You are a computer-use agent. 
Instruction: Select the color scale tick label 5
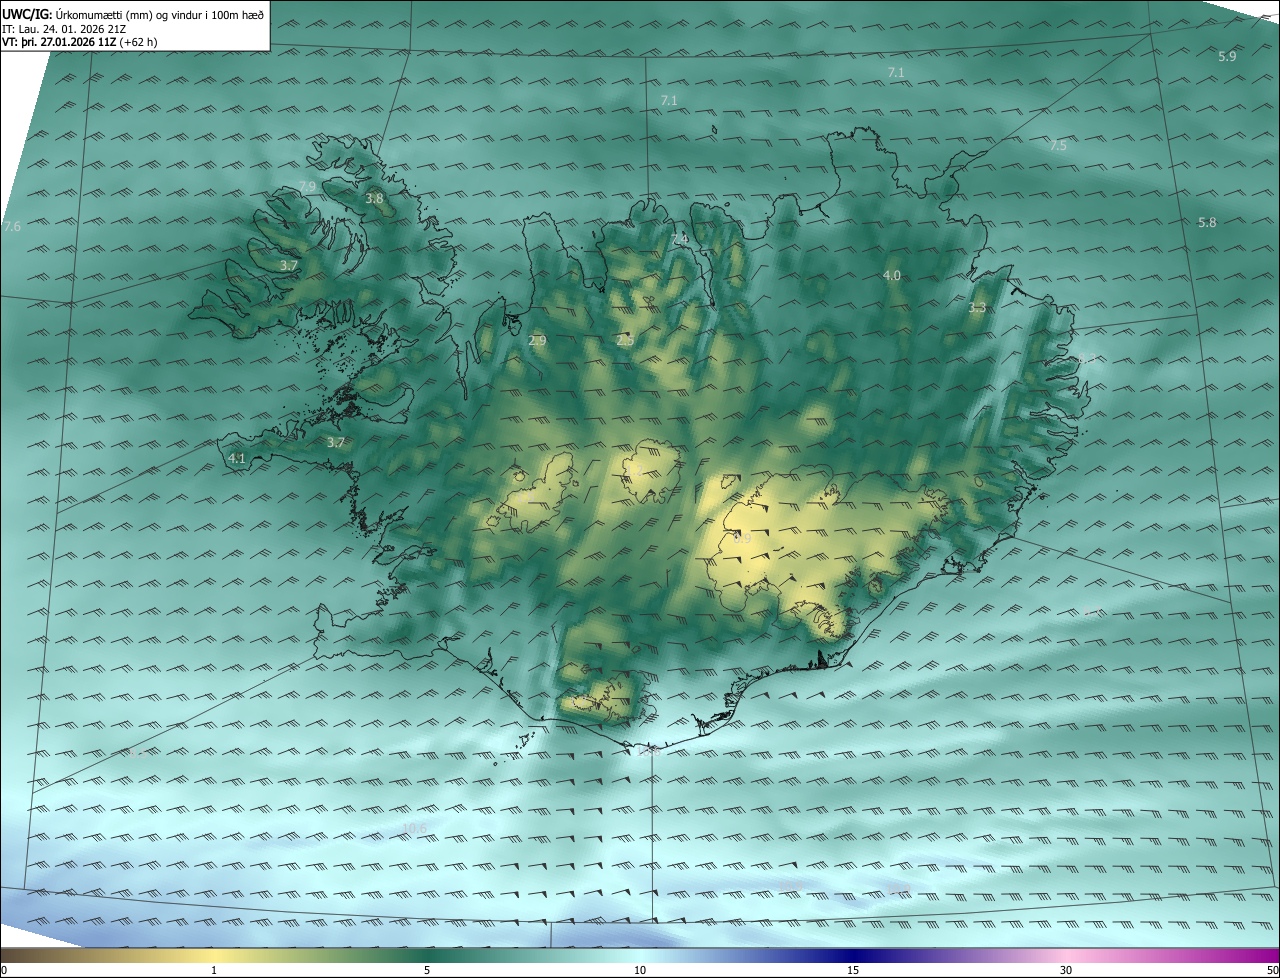pyautogui.click(x=427, y=970)
